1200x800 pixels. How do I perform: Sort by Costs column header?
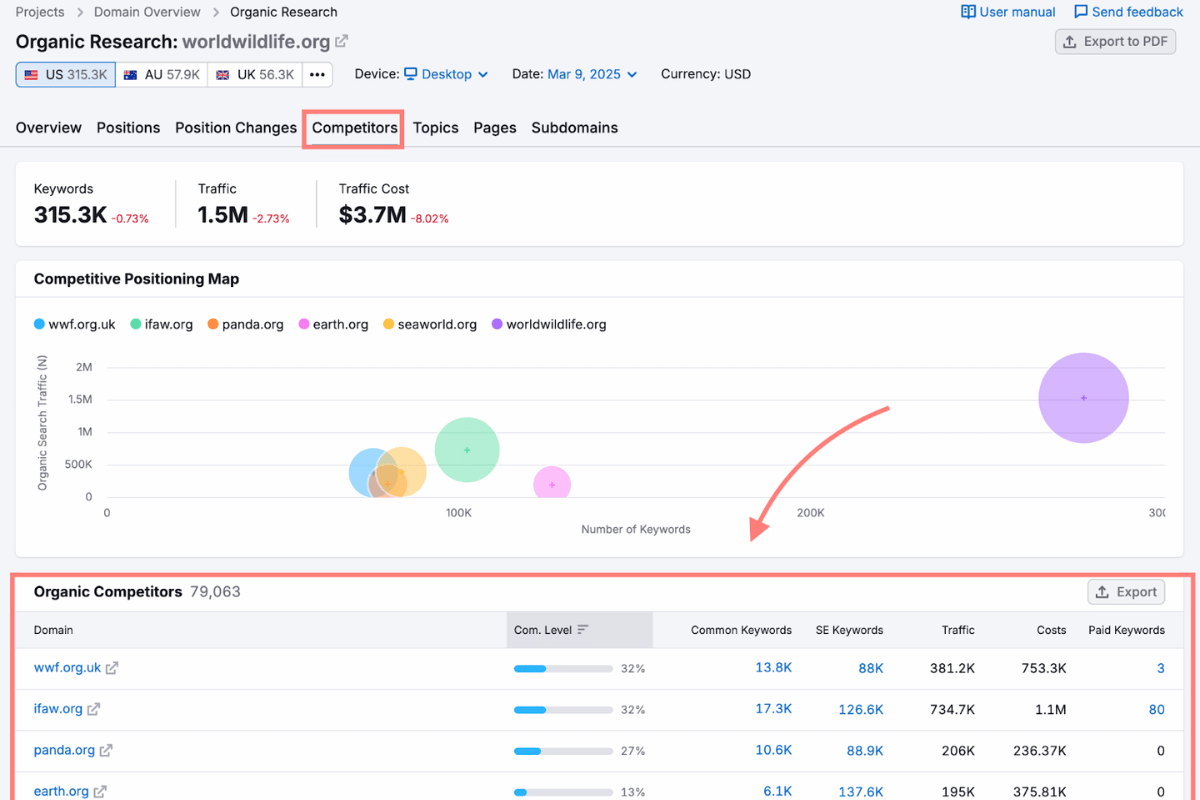(x=1051, y=630)
